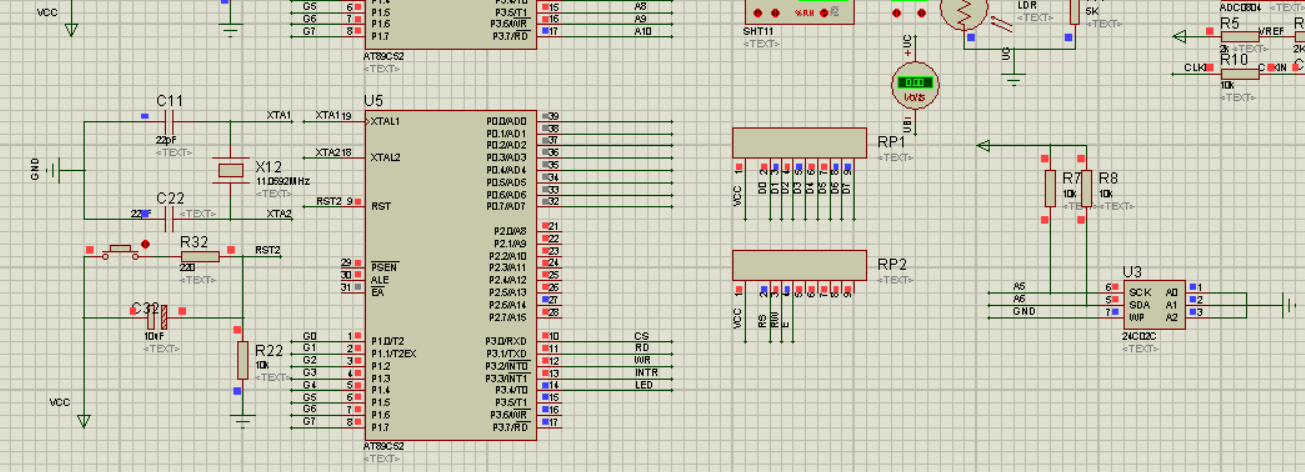Select crystal oscillator X12
Screen dimensions: 1305x472
(231, 170)
